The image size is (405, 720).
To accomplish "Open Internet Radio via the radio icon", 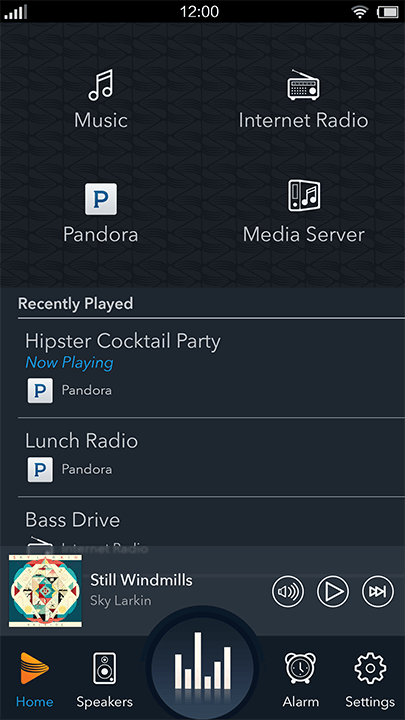I will tap(303, 85).
